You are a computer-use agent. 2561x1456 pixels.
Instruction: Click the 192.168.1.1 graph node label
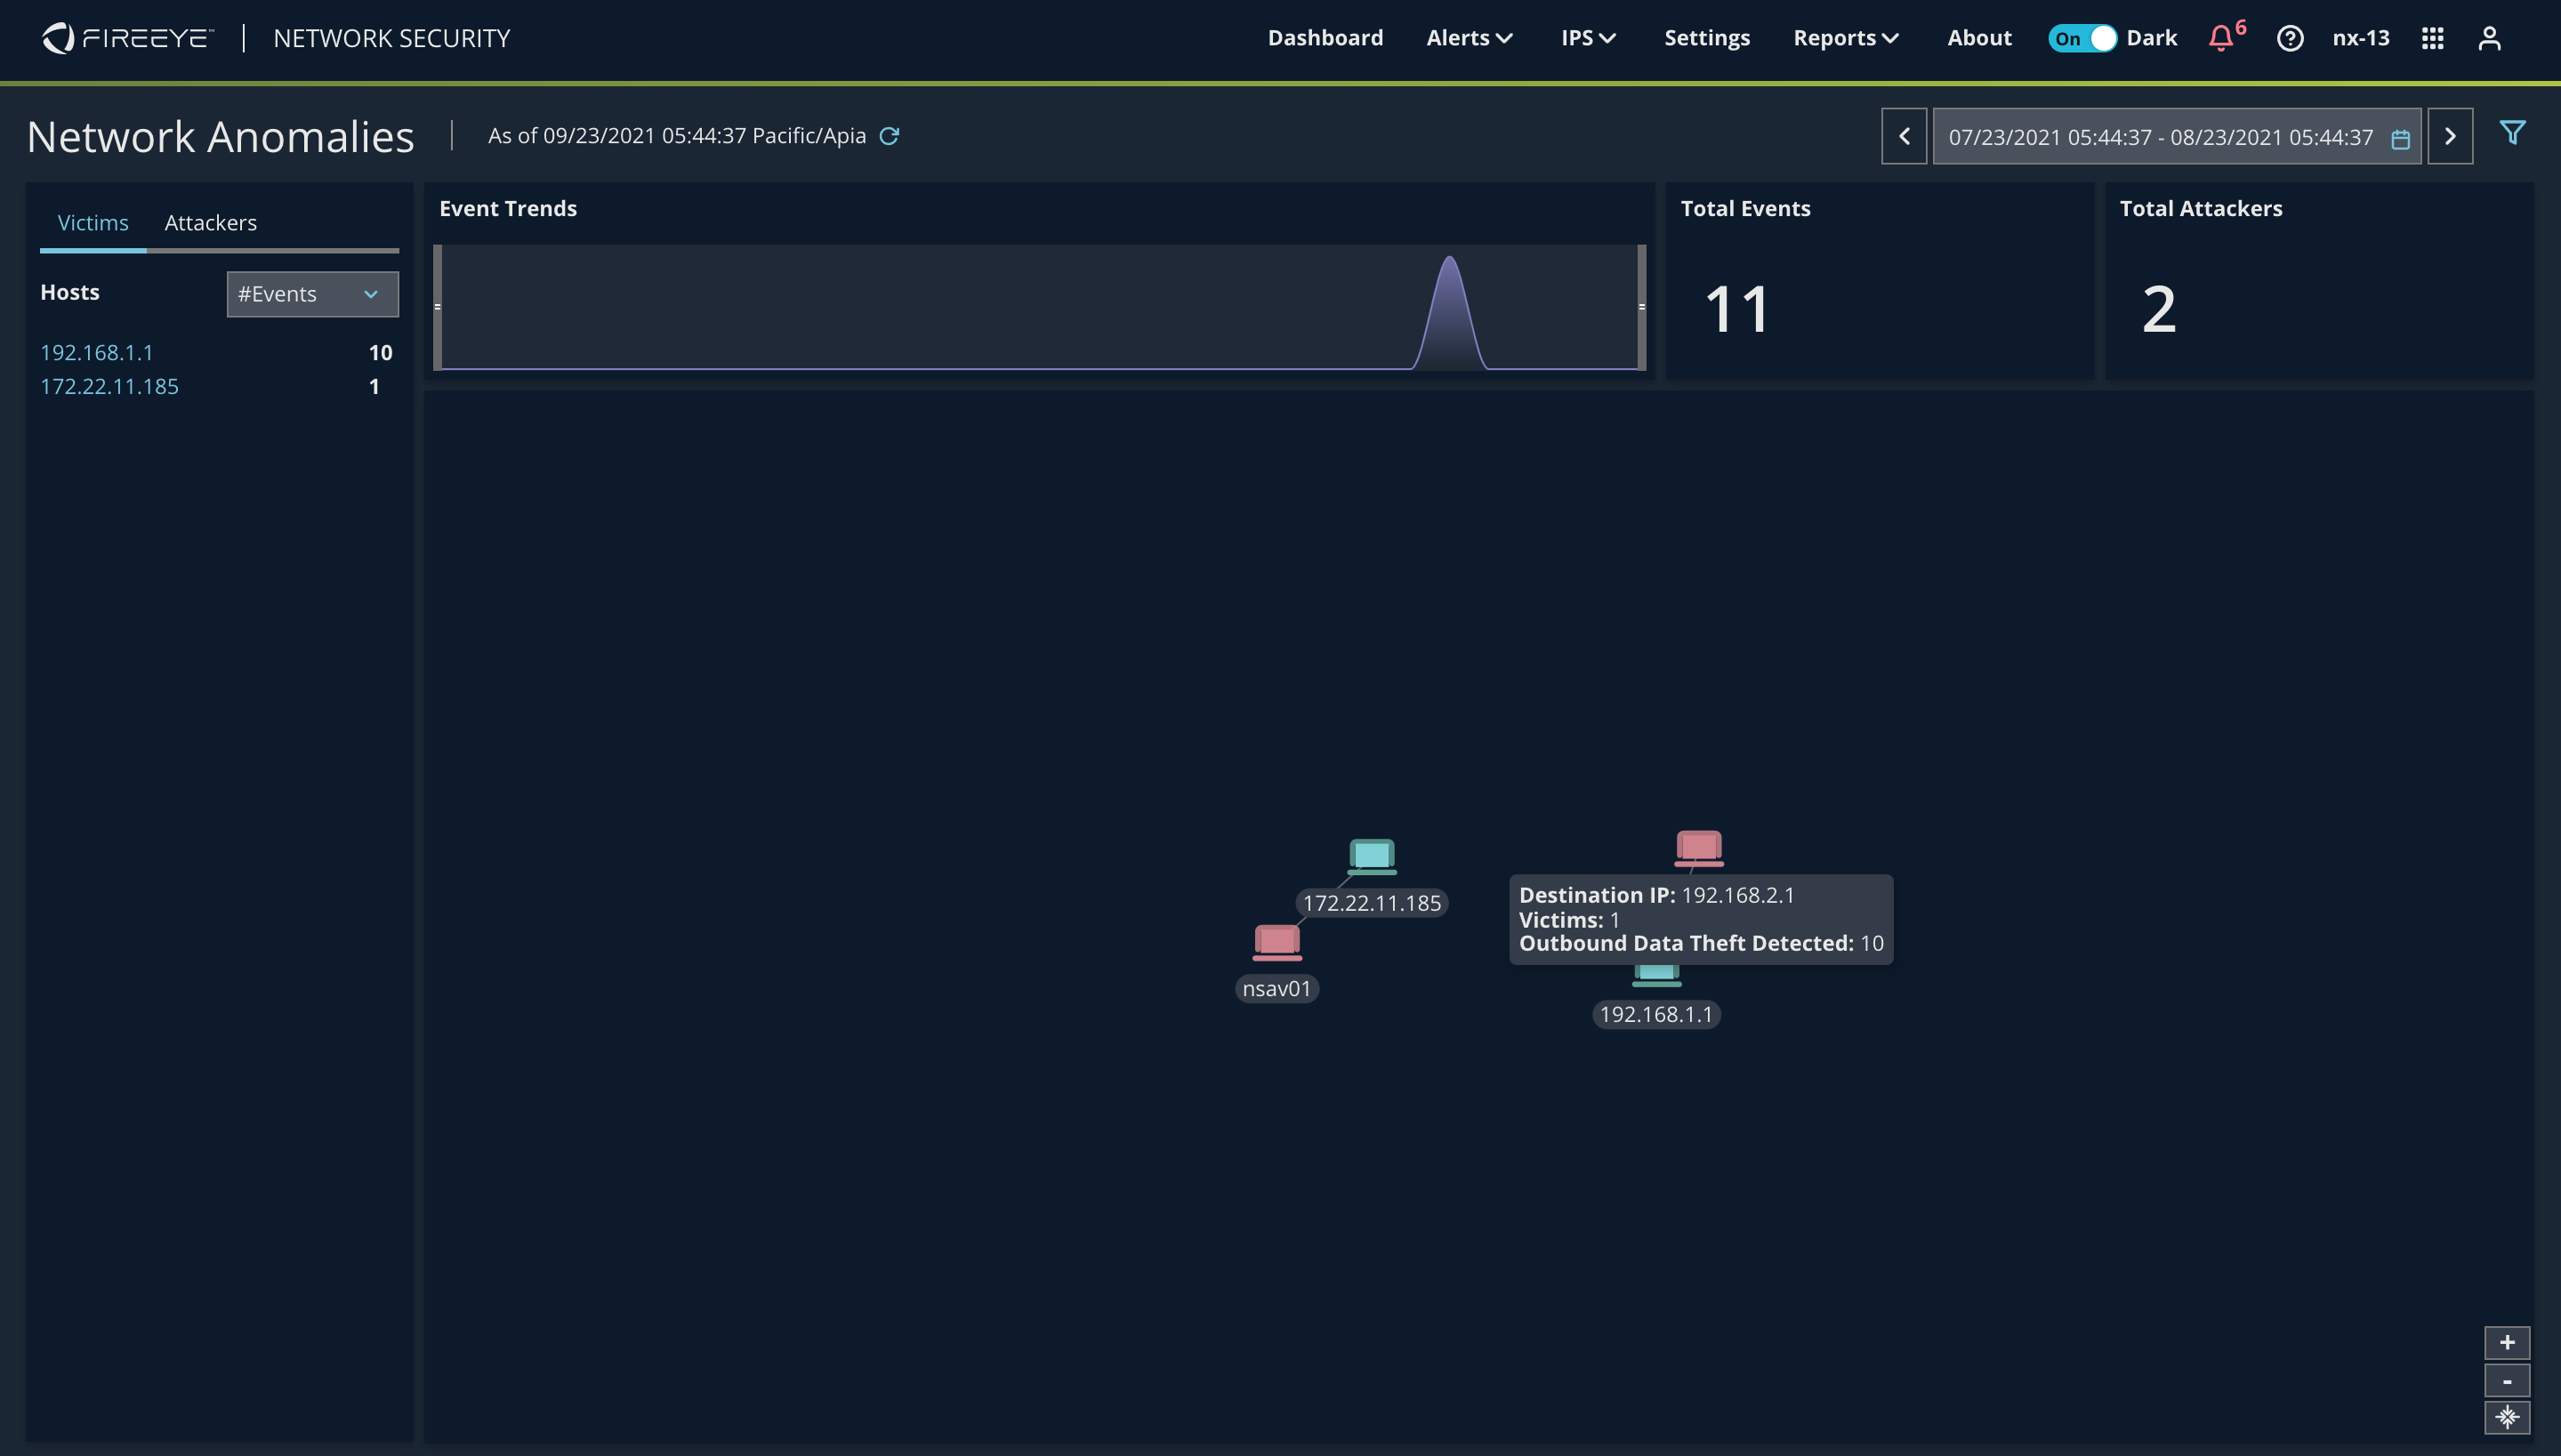1656,1015
